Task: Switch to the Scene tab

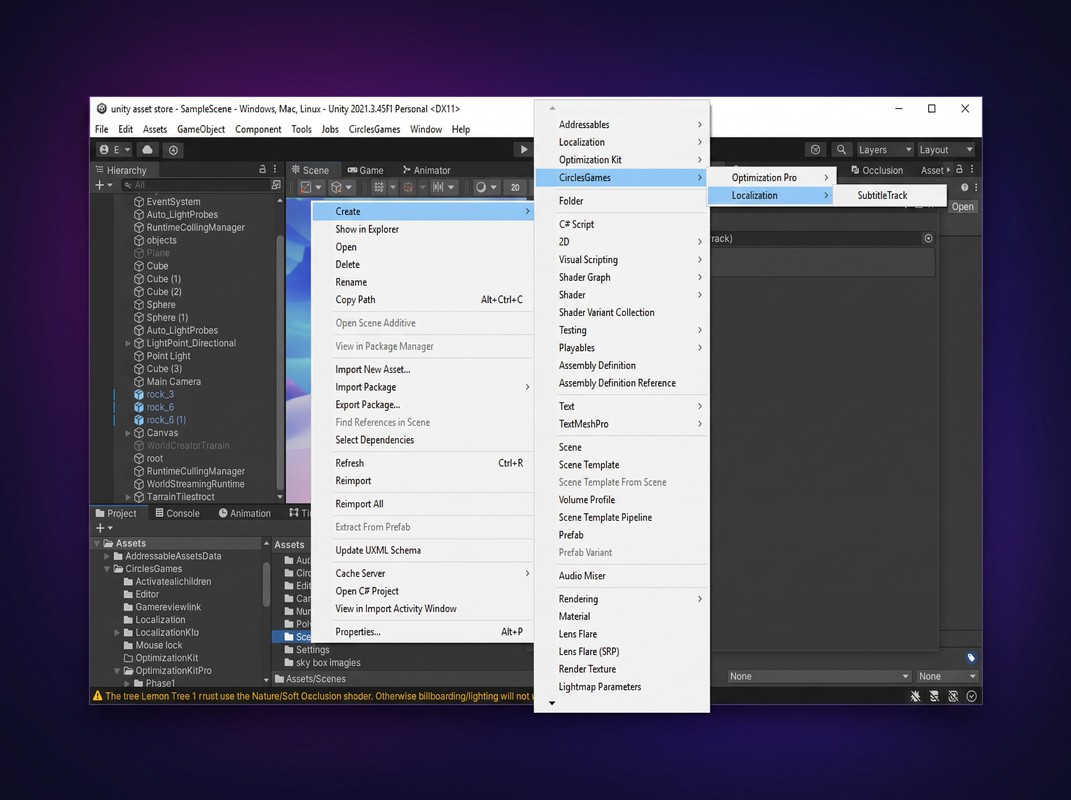Action: point(310,170)
